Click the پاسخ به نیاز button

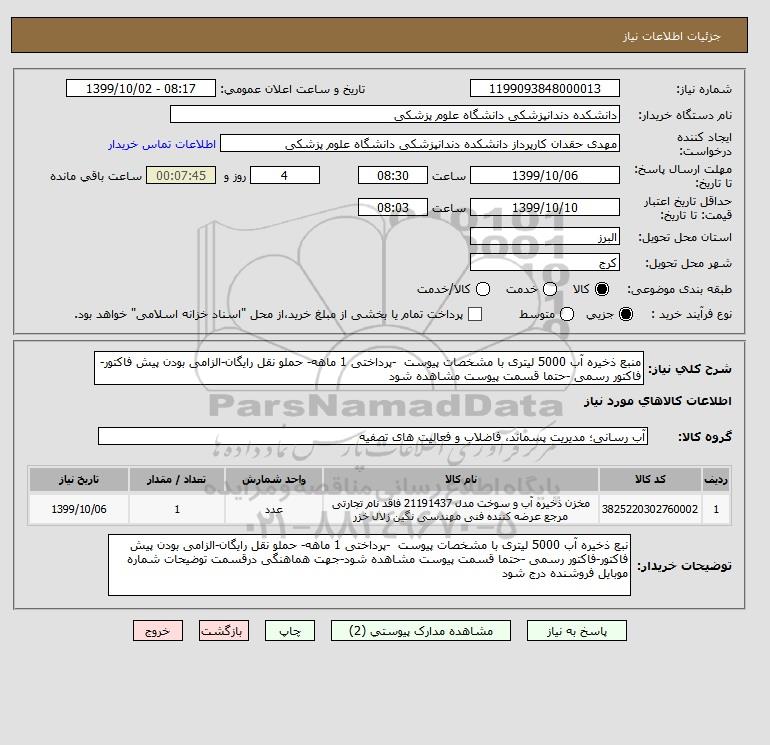click(x=577, y=631)
